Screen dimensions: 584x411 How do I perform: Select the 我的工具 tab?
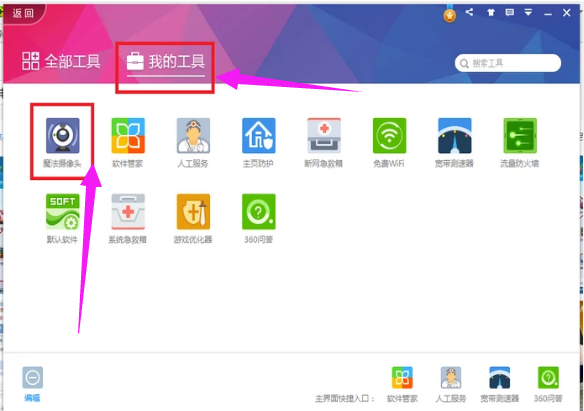coord(166,62)
